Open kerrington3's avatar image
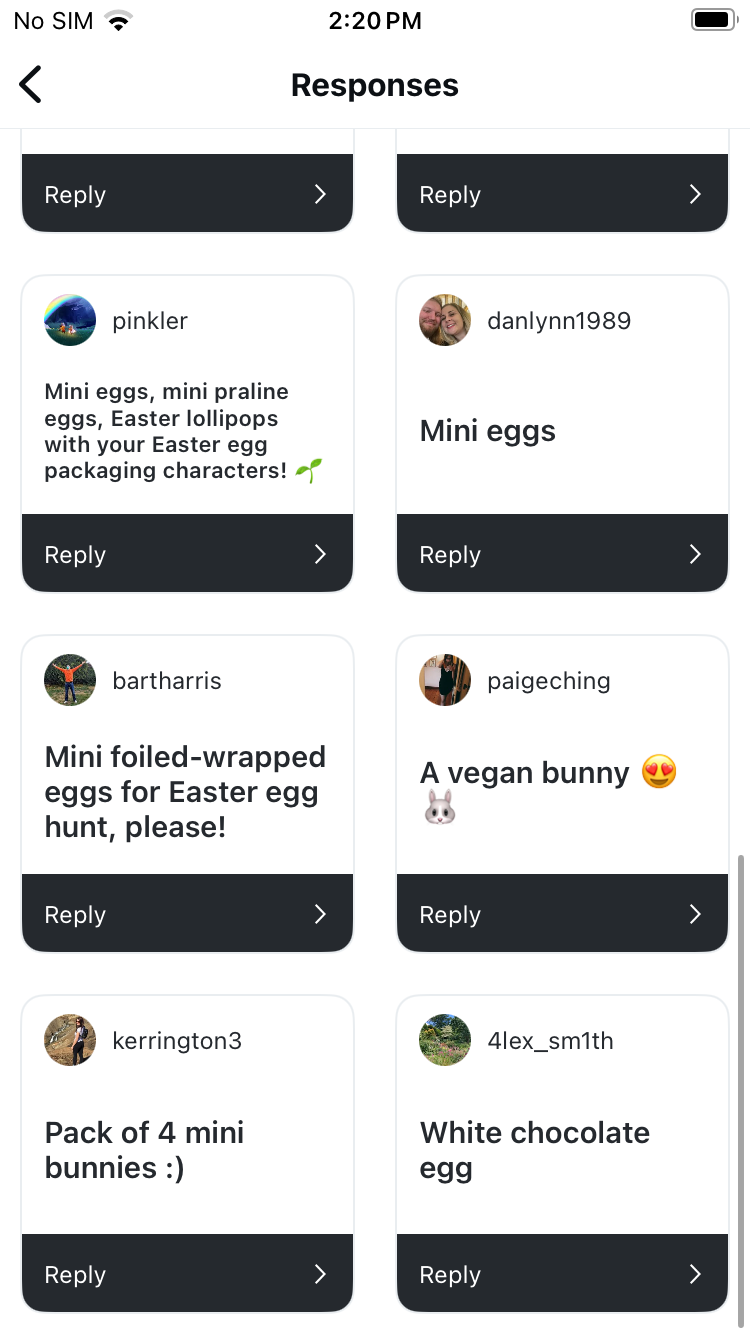 pos(70,1040)
